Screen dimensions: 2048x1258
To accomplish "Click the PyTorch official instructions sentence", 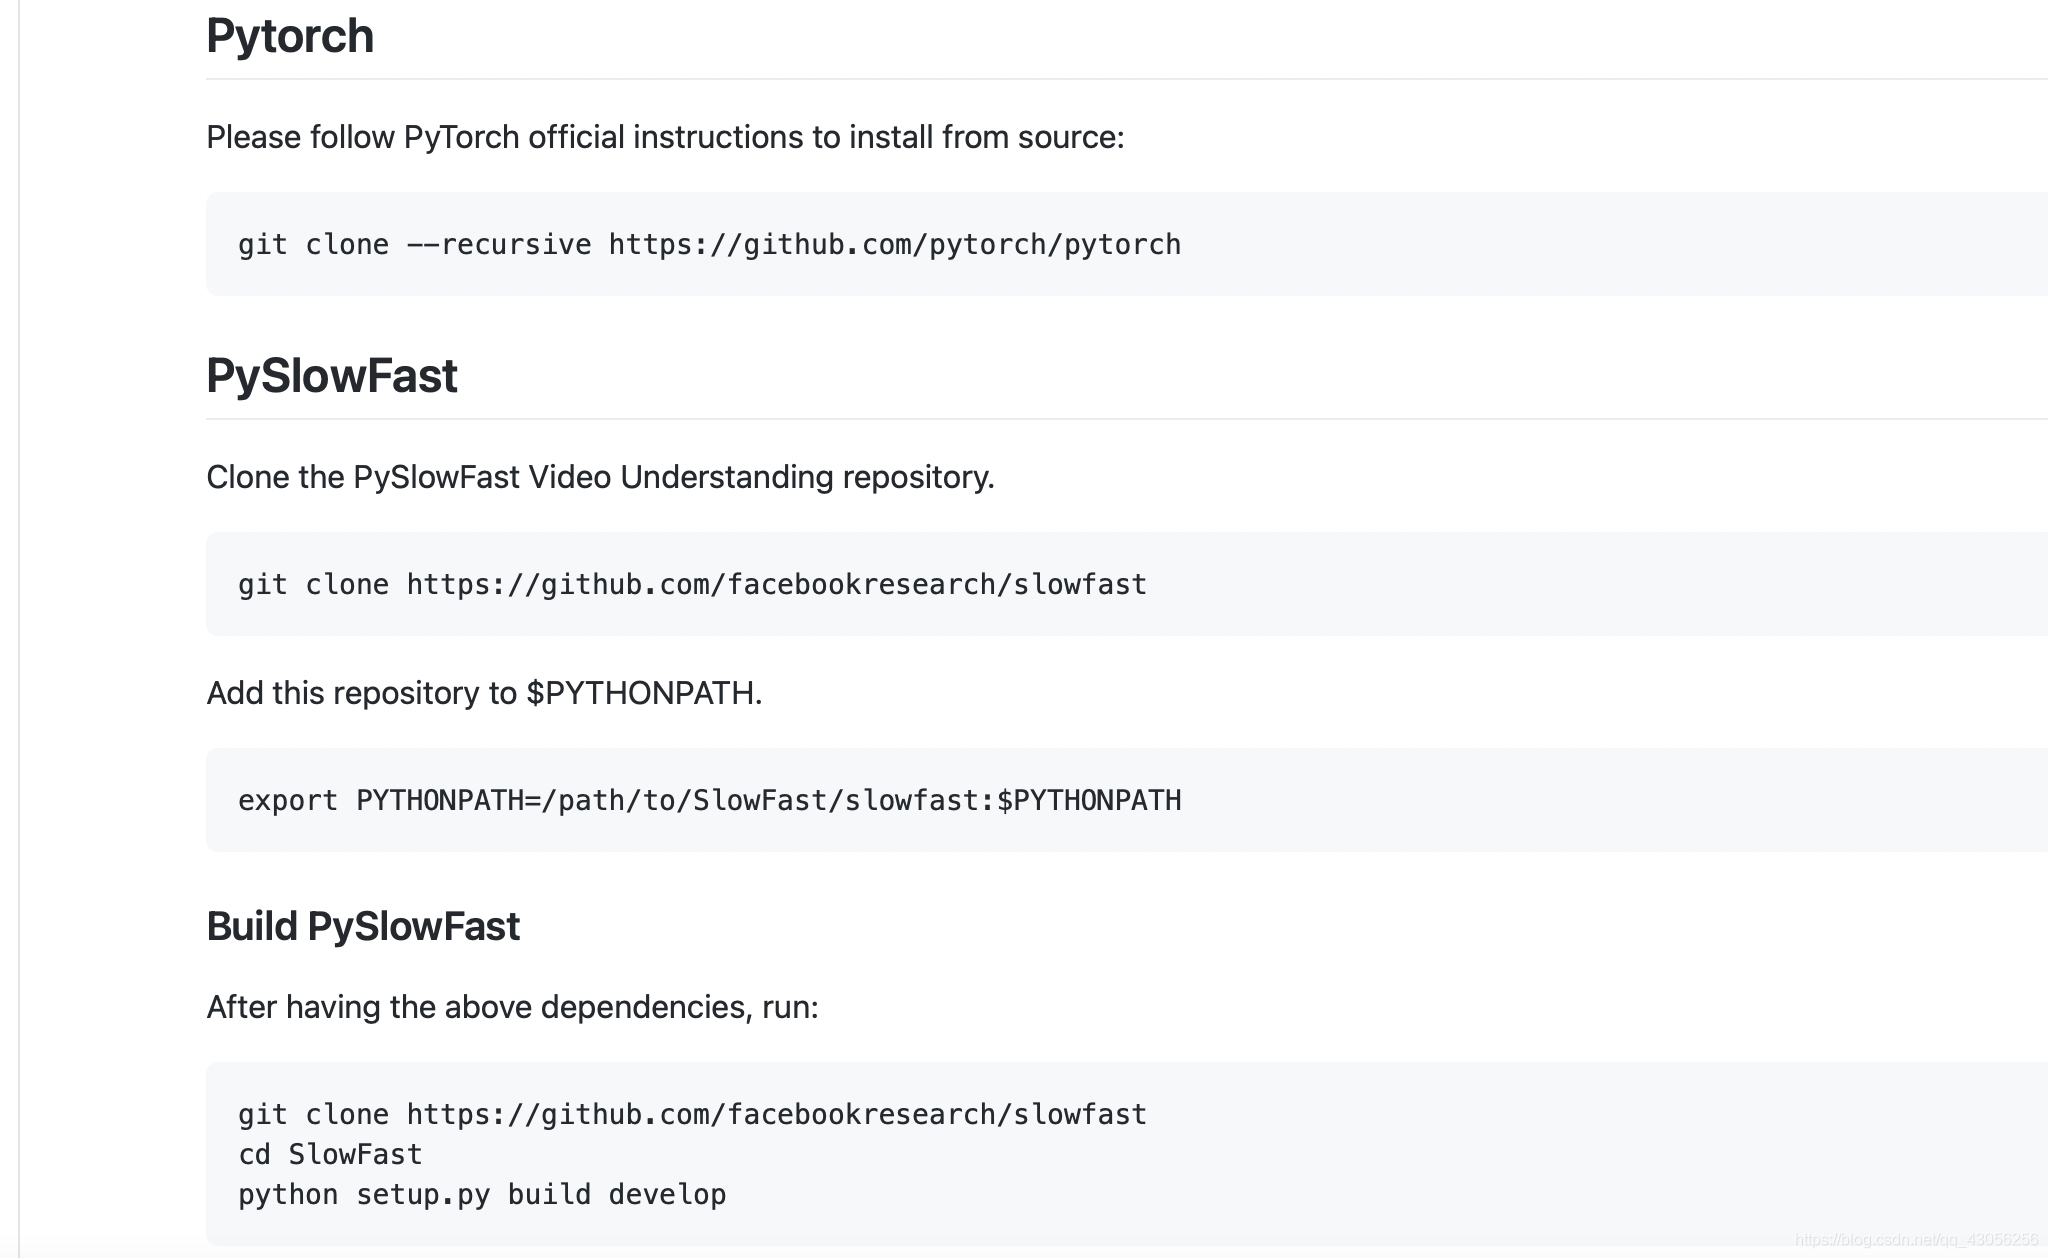I will click(x=664, y=137).
